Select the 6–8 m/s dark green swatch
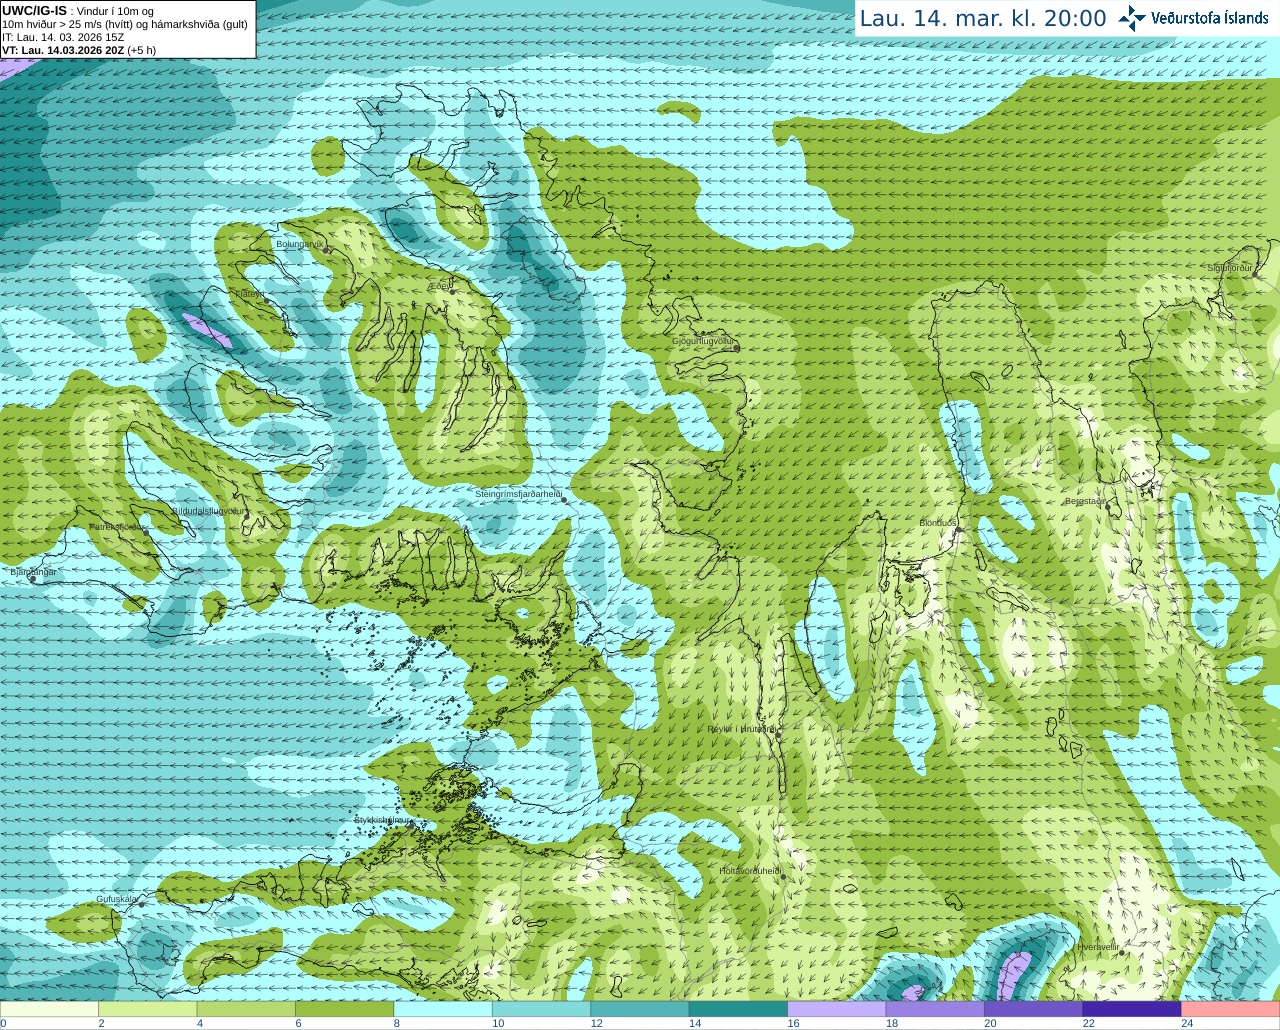The image size is (1280, 1030). coord(344,1009)
